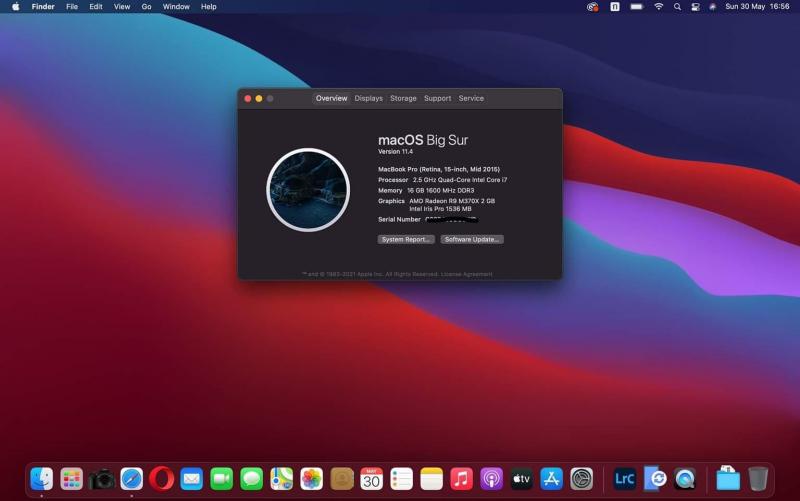Open the Messages app
Screen dimensions: 800x501
click(x=252, y=479)
